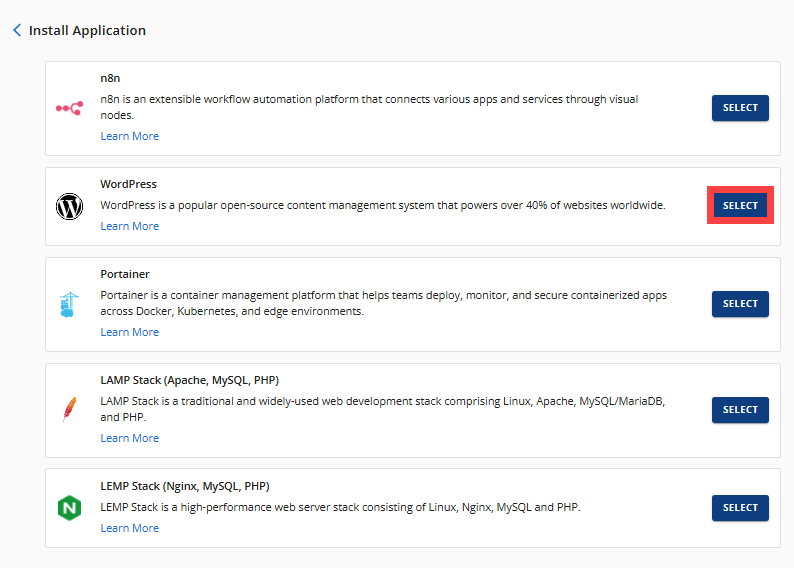Screen dimensions: 794x568
Task: Click the LEMP Stack Nginx logo icon
Action: (x=69, y=508)
